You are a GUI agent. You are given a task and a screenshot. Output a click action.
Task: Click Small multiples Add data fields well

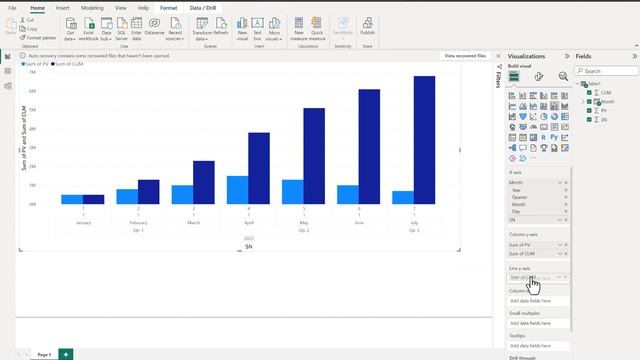[x=538, y=323]
